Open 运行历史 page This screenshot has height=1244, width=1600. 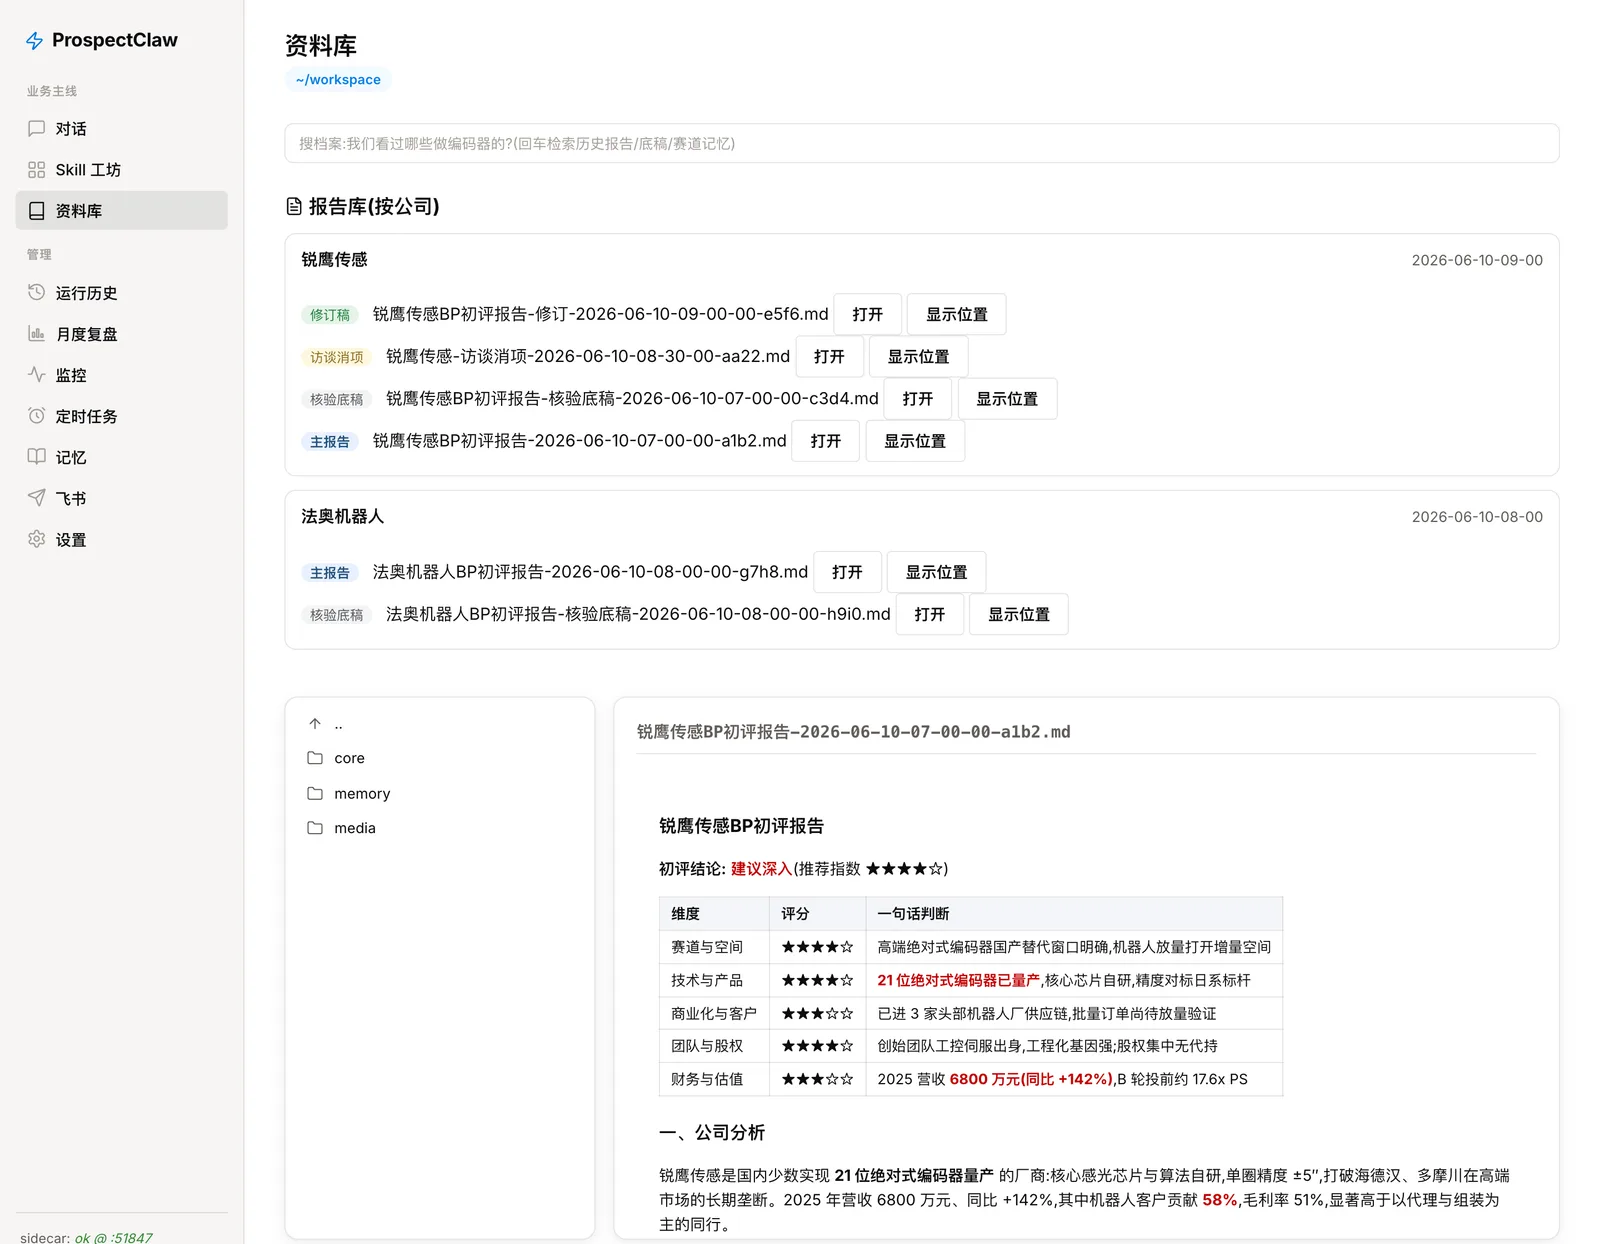122,292
